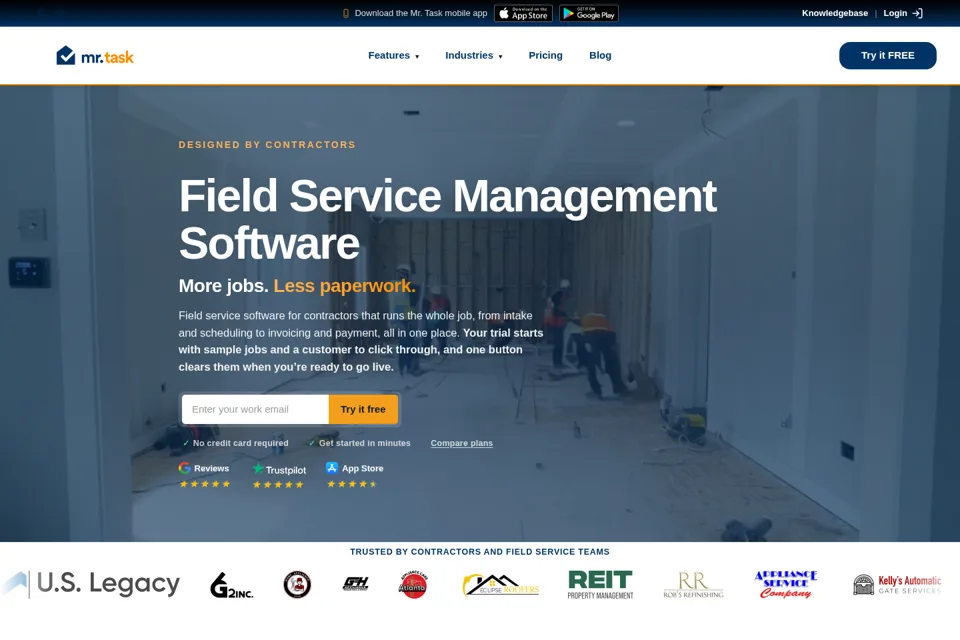Click the Try it FREE header button
This screenshot has height=640, width=960.
(x=887, y=56)
